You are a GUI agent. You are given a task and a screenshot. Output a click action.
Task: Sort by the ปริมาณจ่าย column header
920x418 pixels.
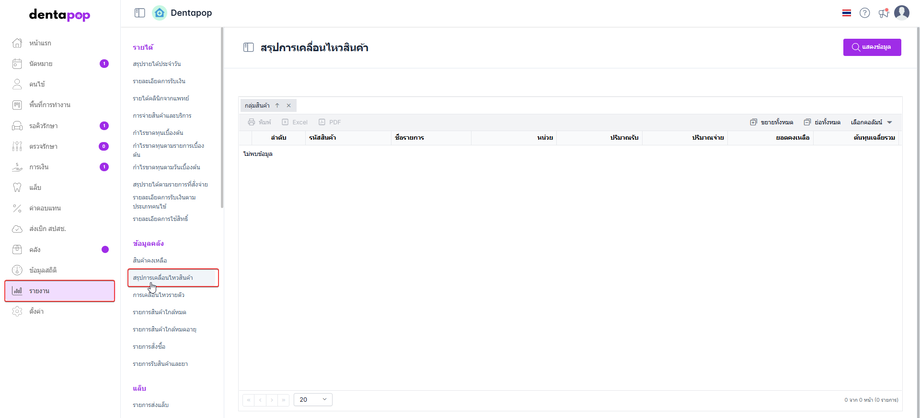tap(685, 138)
